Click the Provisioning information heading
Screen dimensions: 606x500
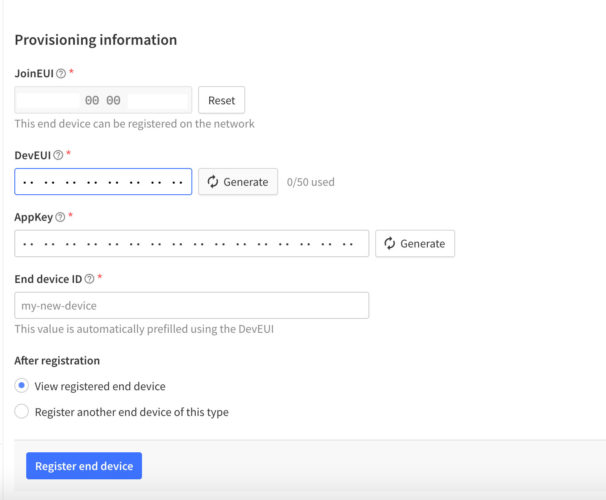pos(95,40)
